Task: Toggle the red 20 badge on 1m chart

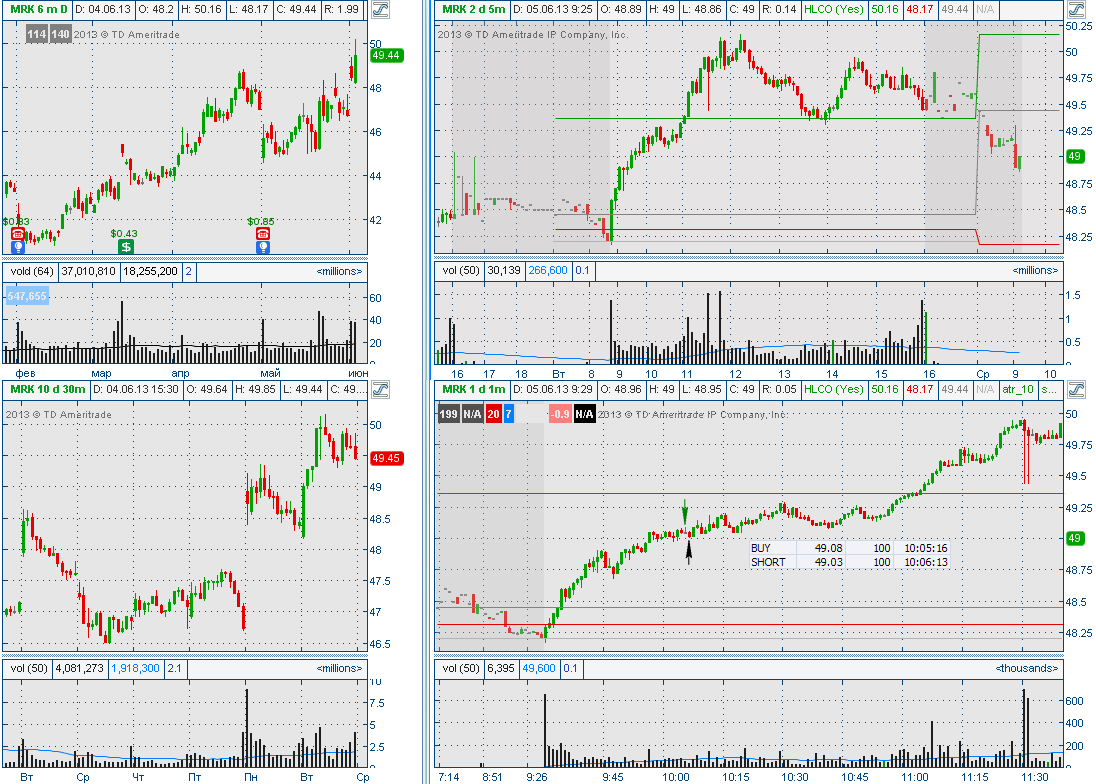Action: [x=493, y=414]
